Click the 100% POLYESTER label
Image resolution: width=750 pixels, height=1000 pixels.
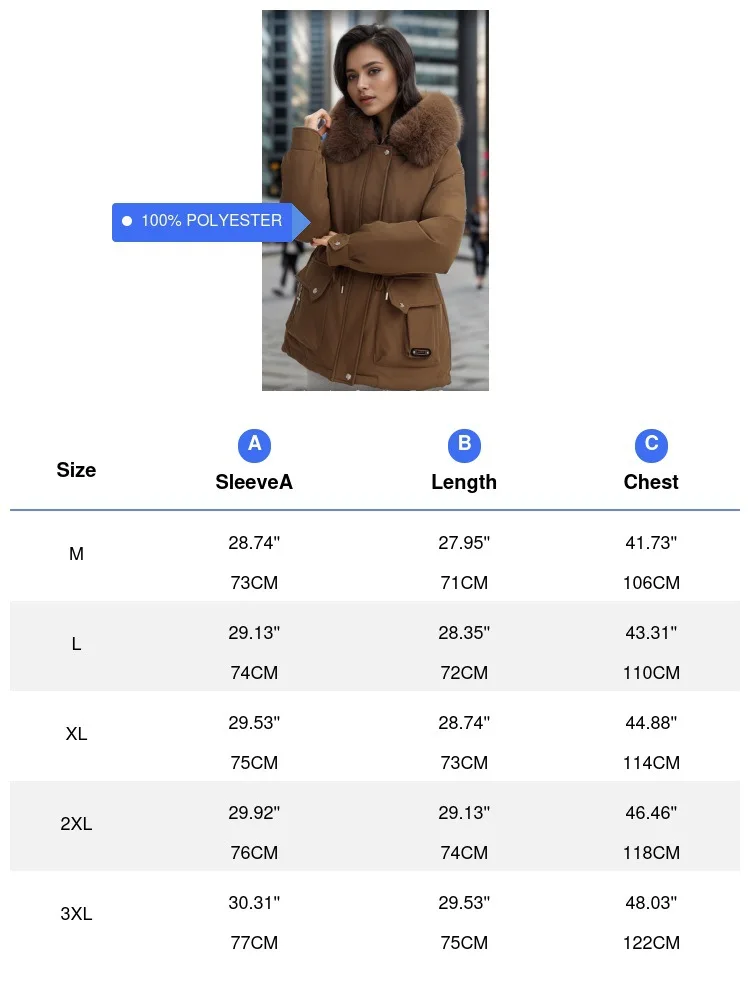pyautogui.click(x=211, y=221)
